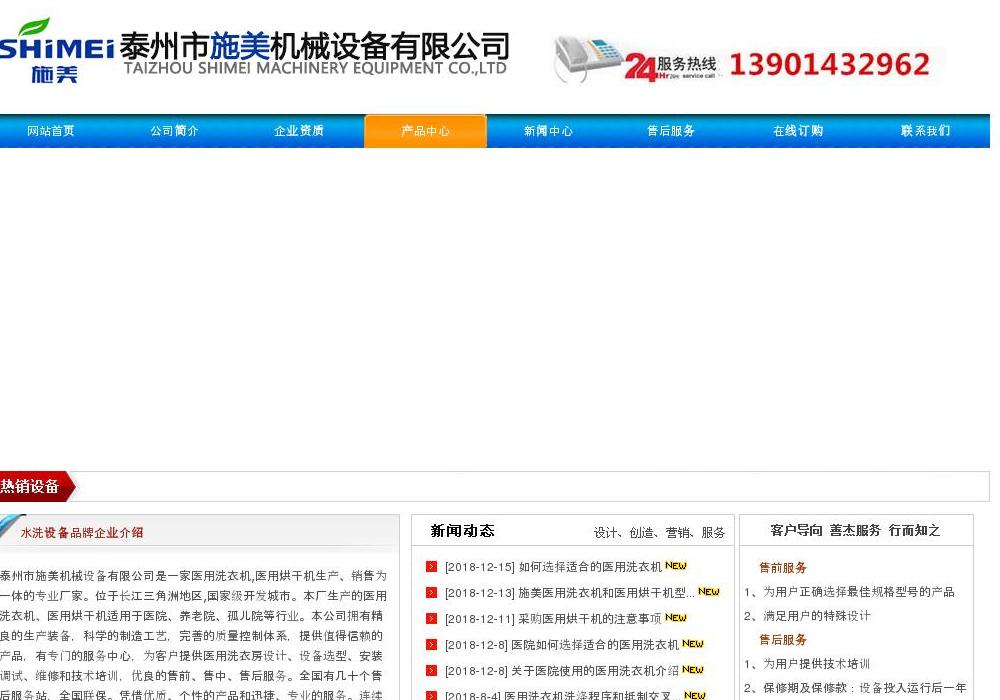Click the SHiMEi company logo
The width and height of the screenshot is (1000, 700).
coord(56,51)
